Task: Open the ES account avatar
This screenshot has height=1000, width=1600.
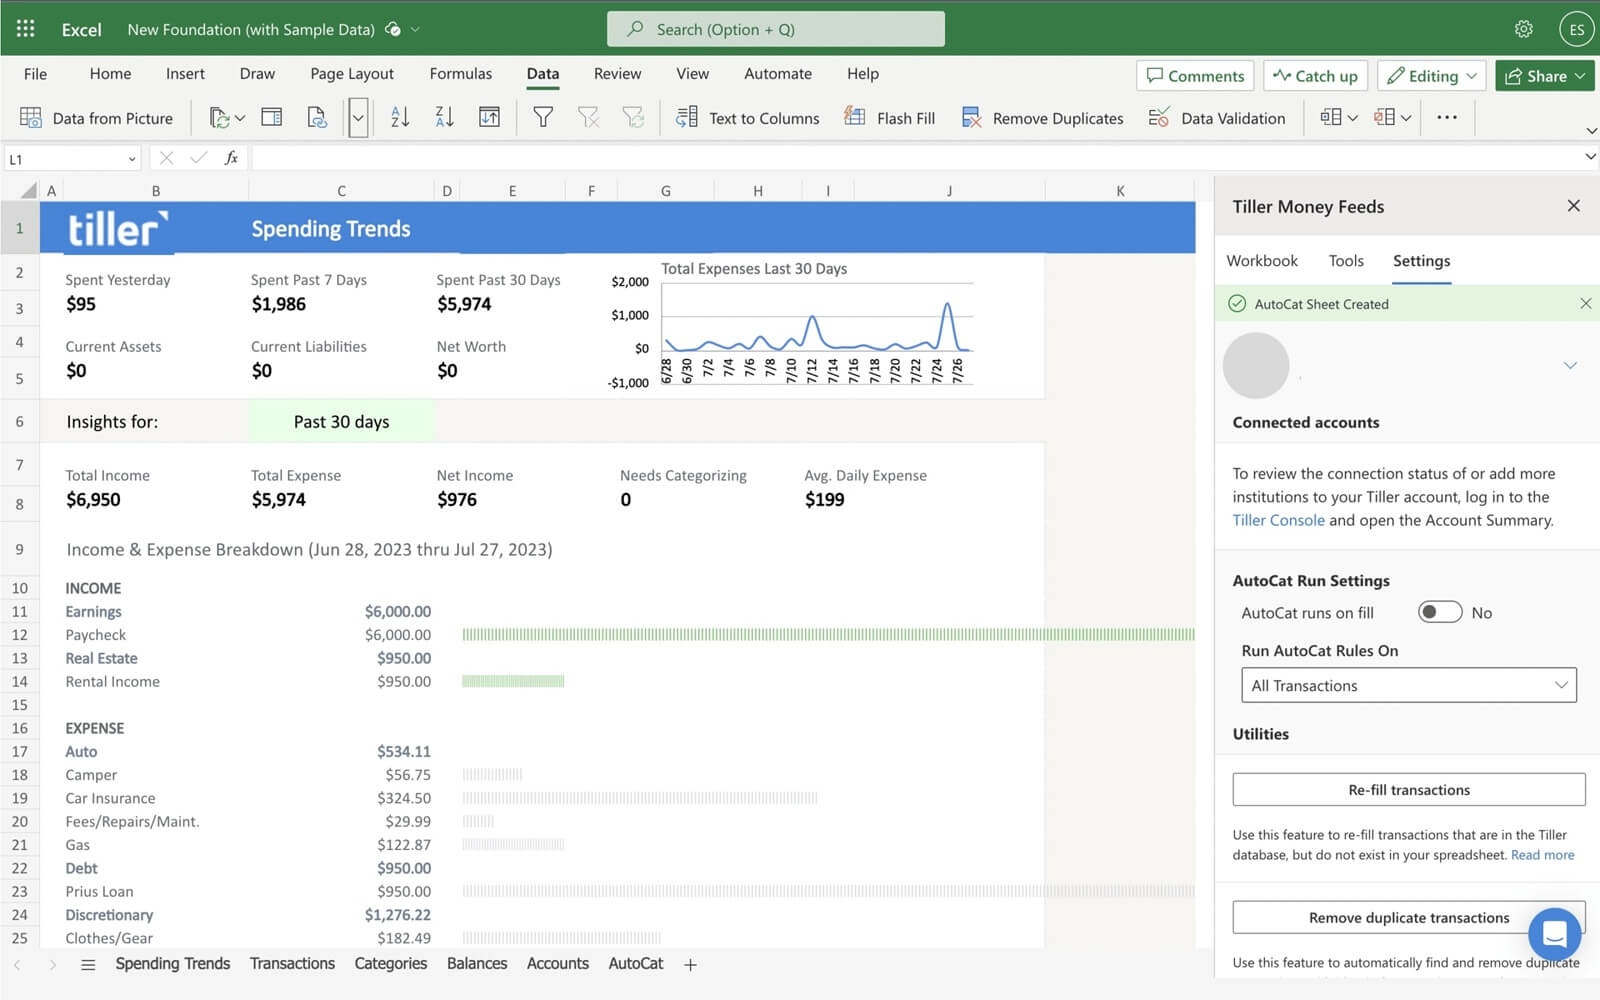Action: click(x=1576, y=29)
